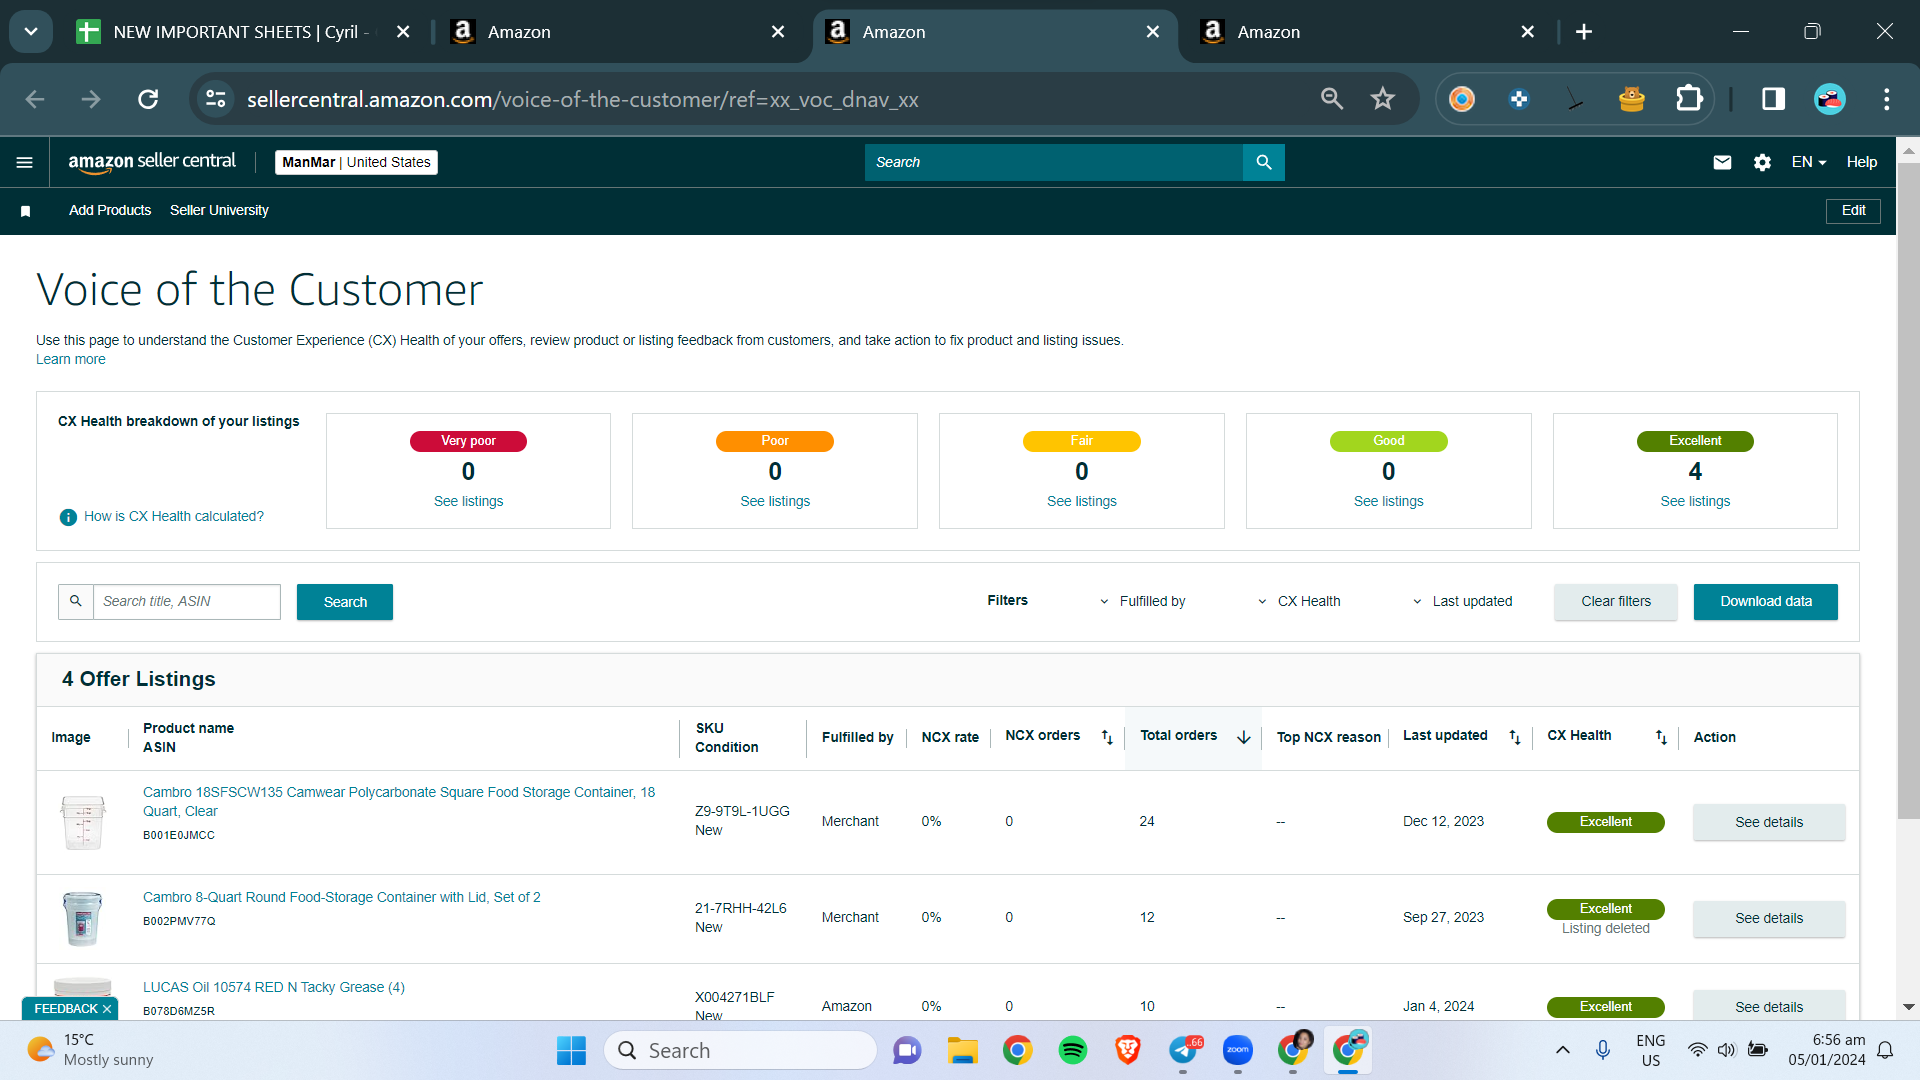
Task: Open Zoom from the taskbar
Action: click(x=1238, y=1050)
